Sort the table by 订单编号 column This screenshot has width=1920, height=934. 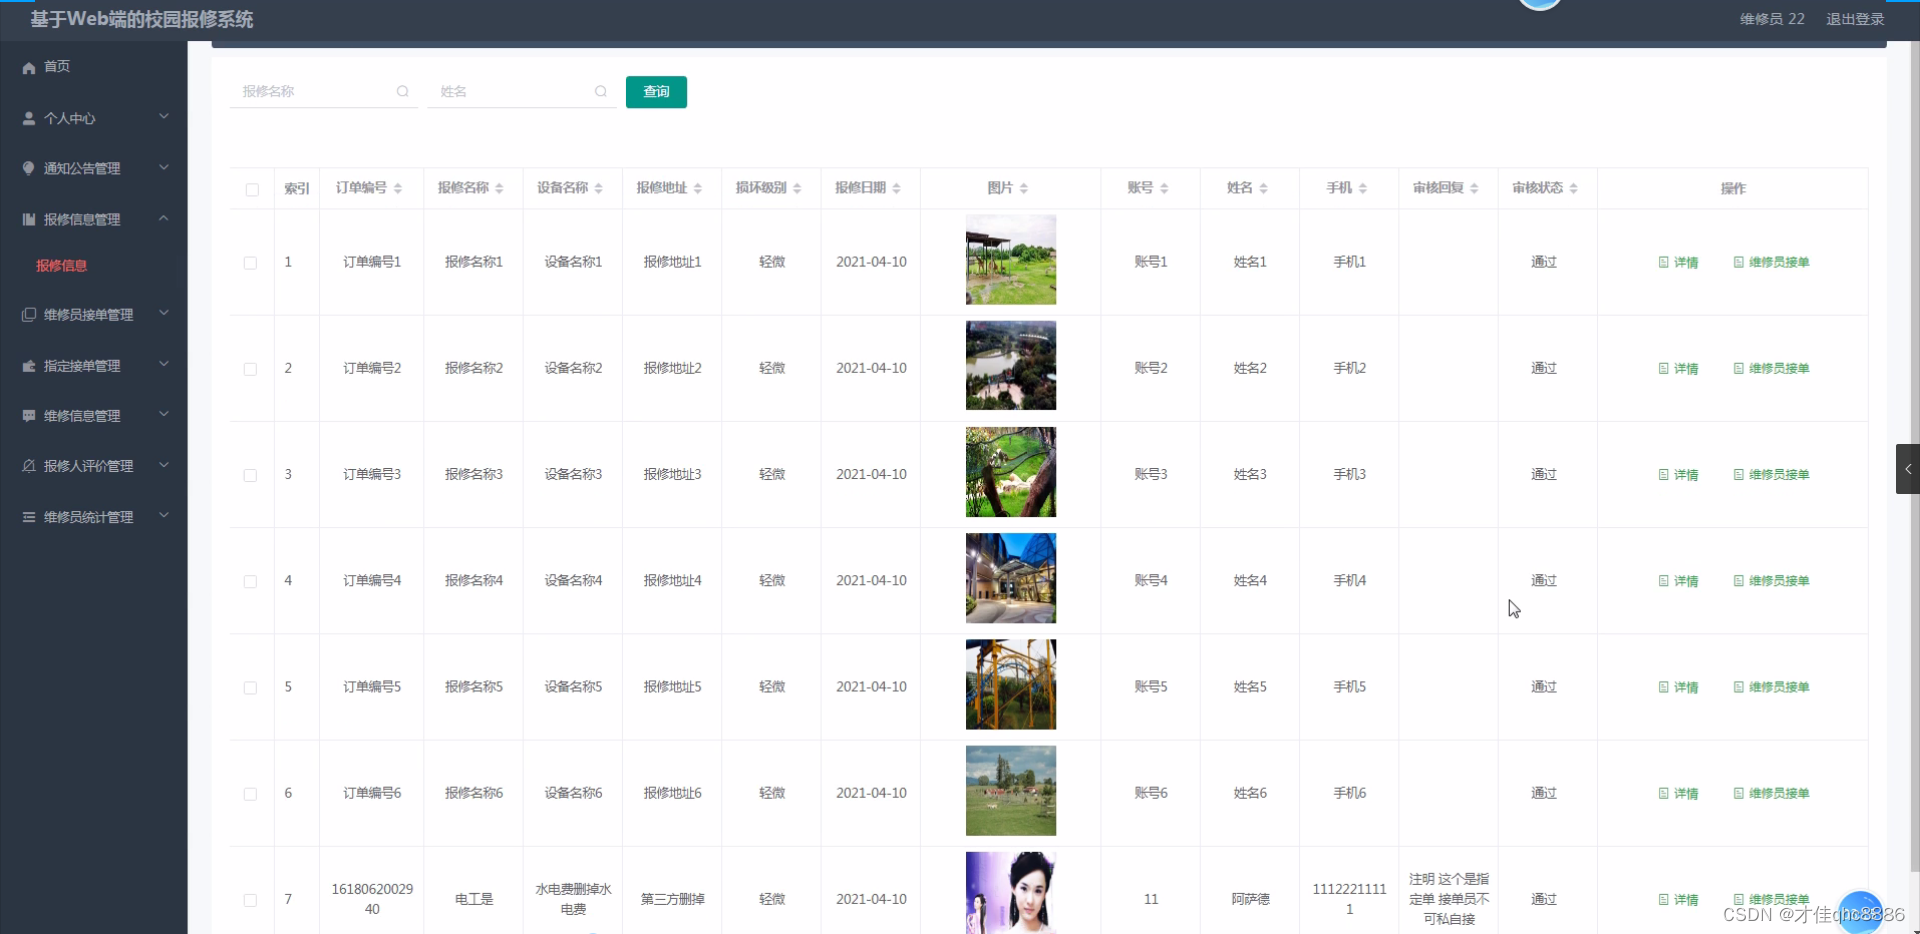(398, 188)
